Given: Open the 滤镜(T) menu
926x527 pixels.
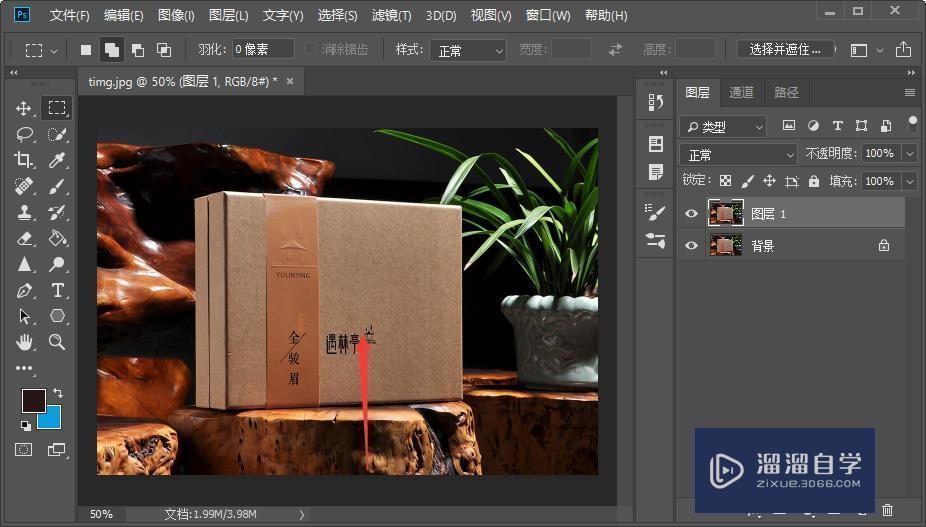Looking at the screenshot, I should coord(392,15).
